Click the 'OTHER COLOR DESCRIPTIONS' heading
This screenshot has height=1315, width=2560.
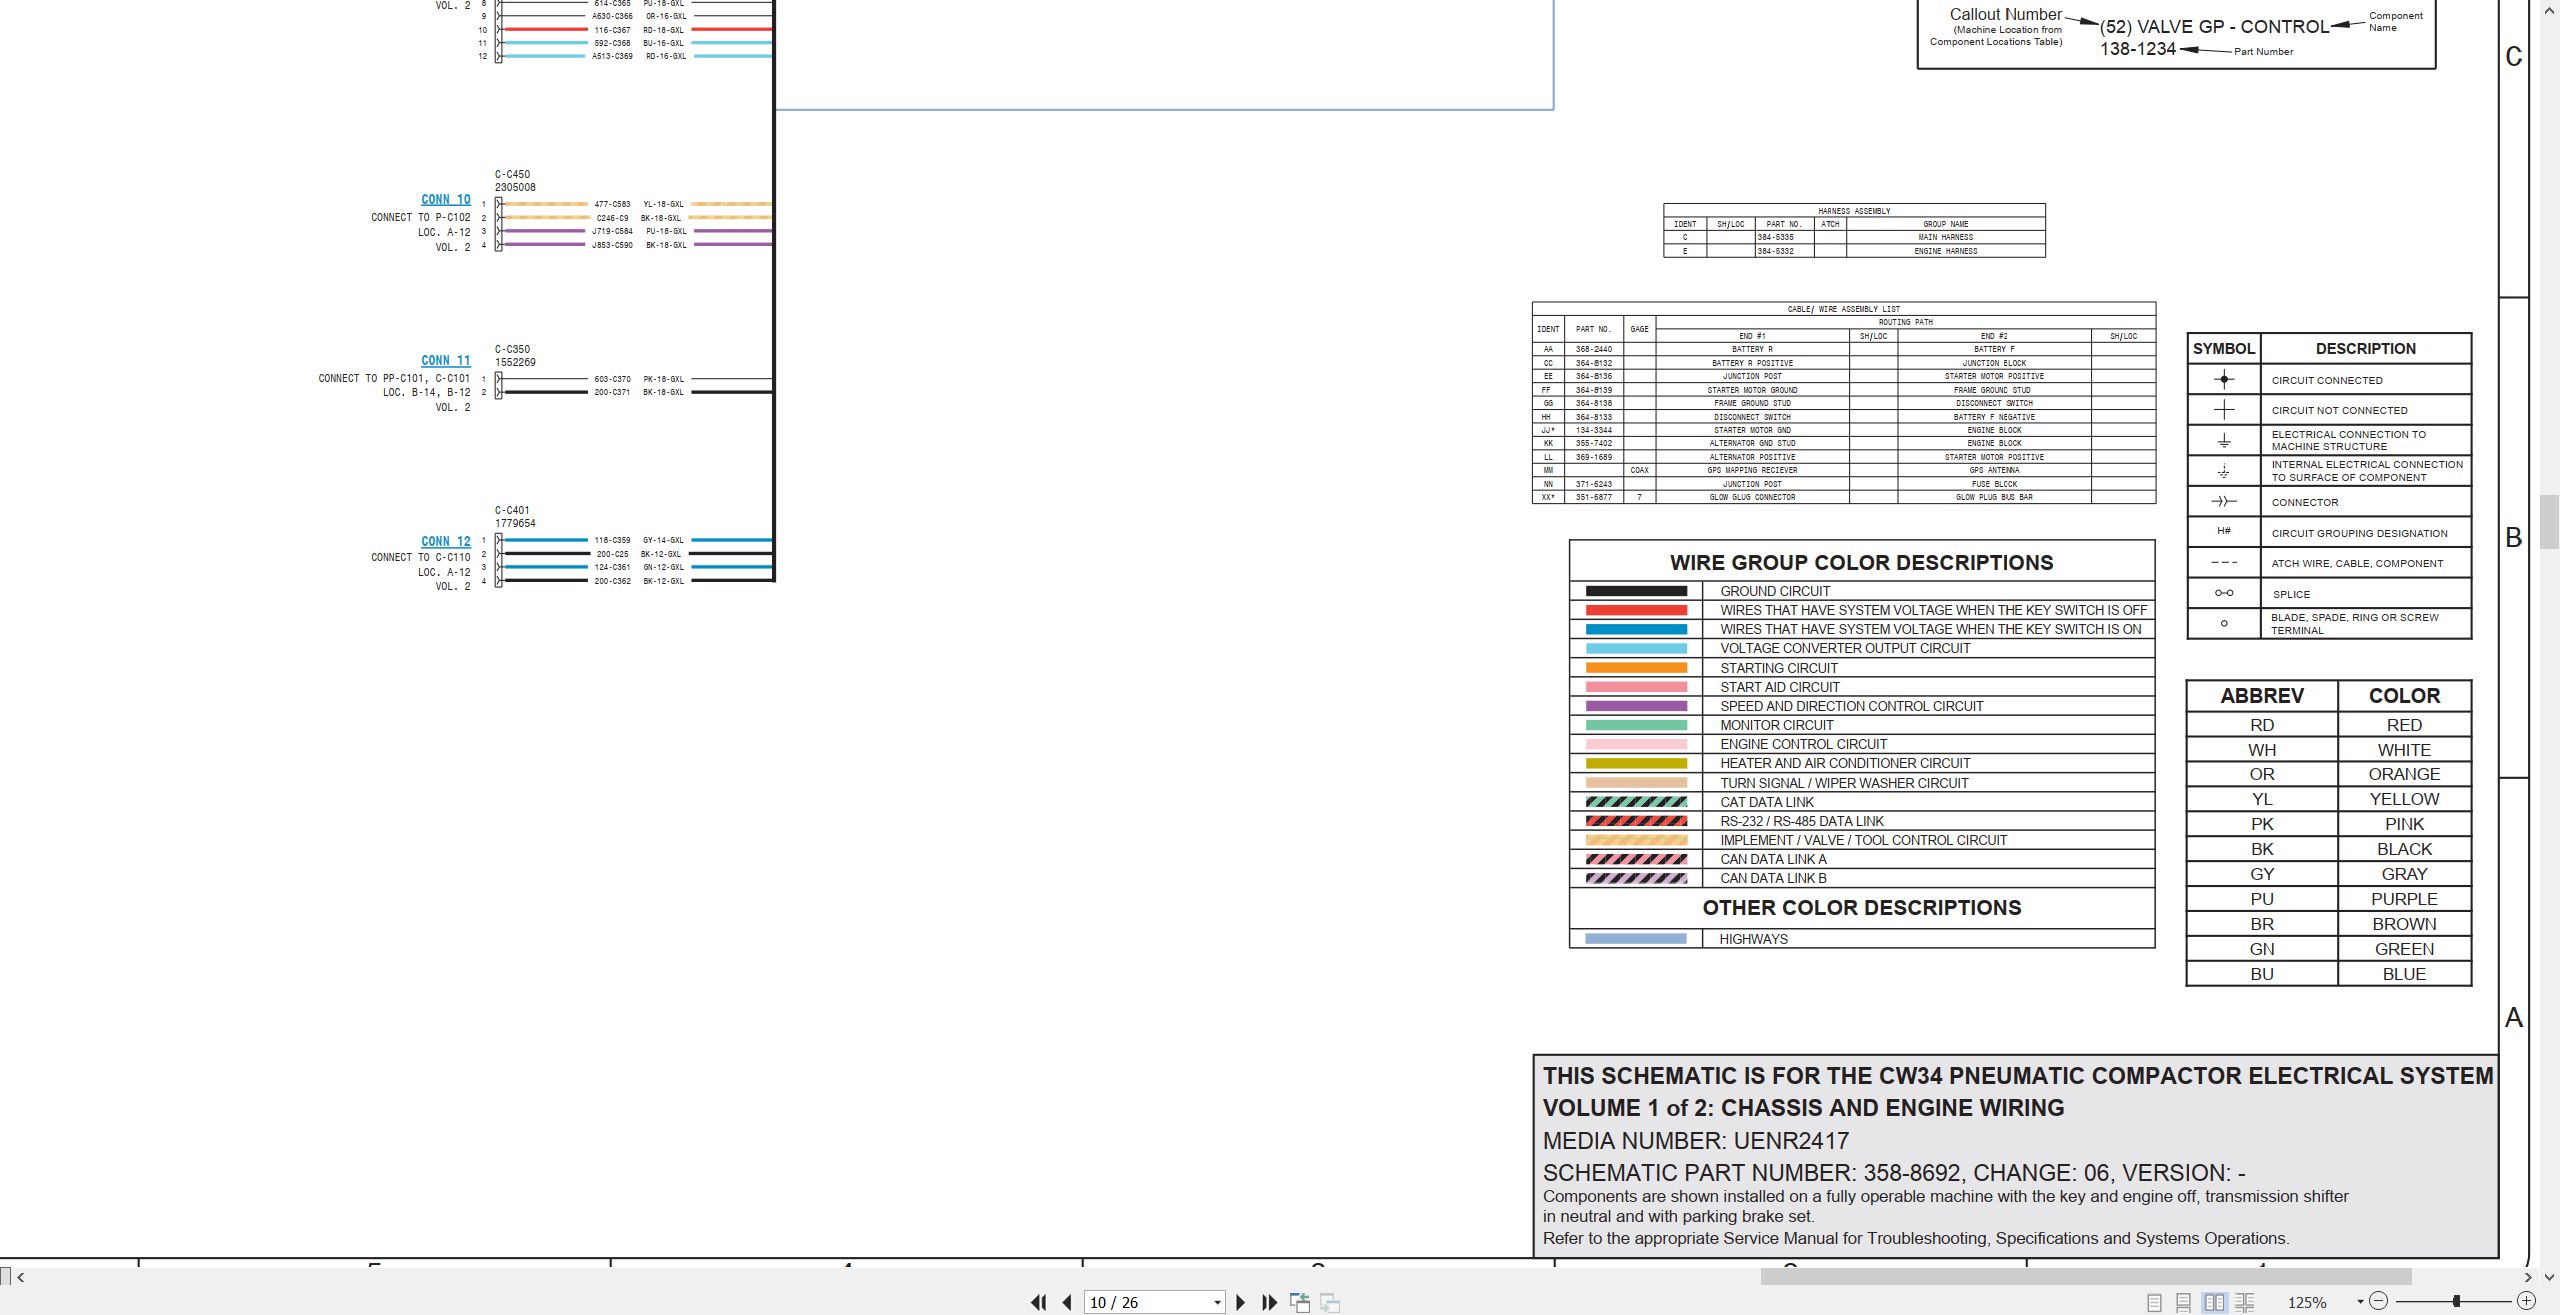tap(1861, 908)
